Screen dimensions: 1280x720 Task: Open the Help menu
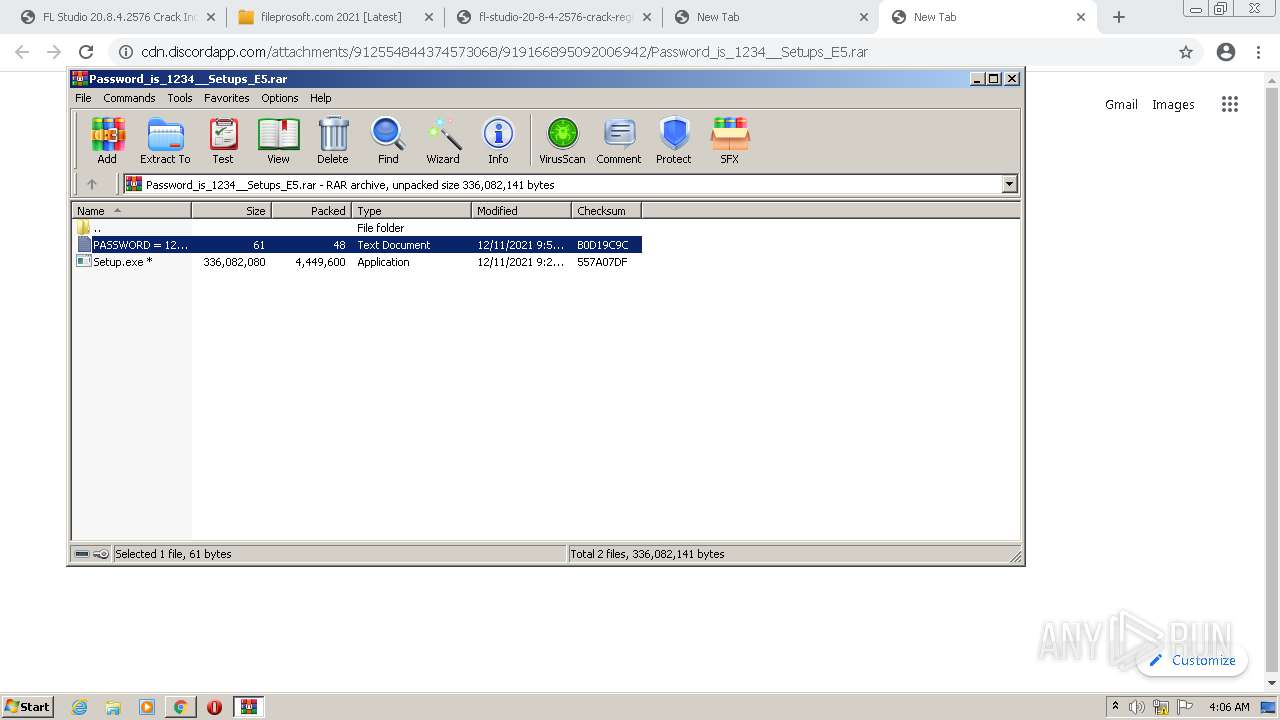pyautogui.click(x=320, y=98)
